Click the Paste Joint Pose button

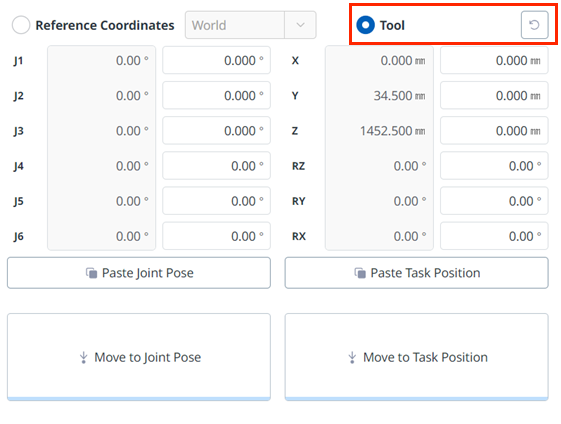139,273
